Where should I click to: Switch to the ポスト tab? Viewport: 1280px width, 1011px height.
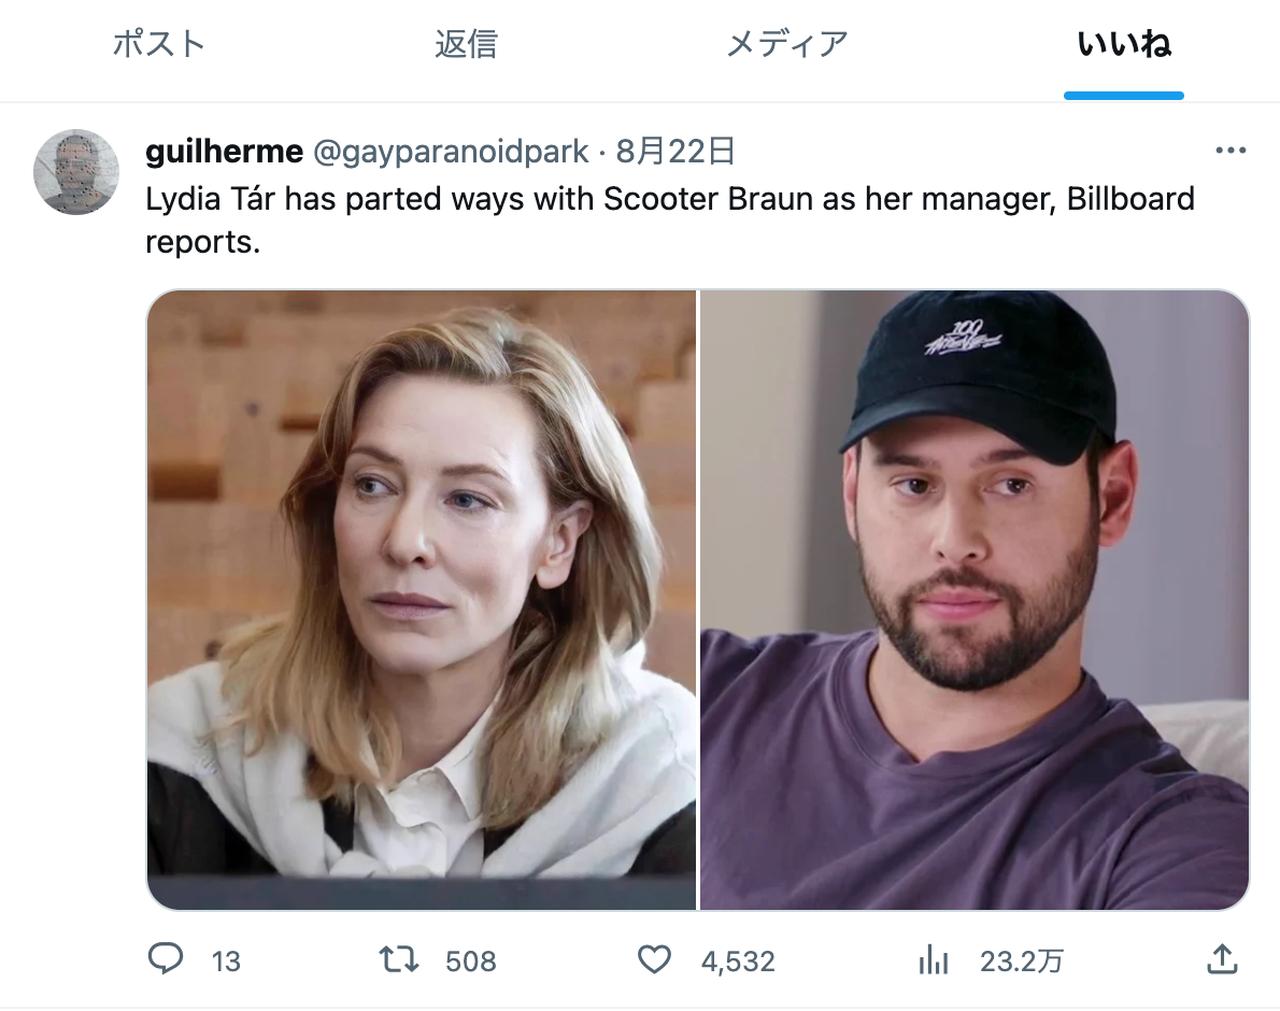[x=158, y=44]
